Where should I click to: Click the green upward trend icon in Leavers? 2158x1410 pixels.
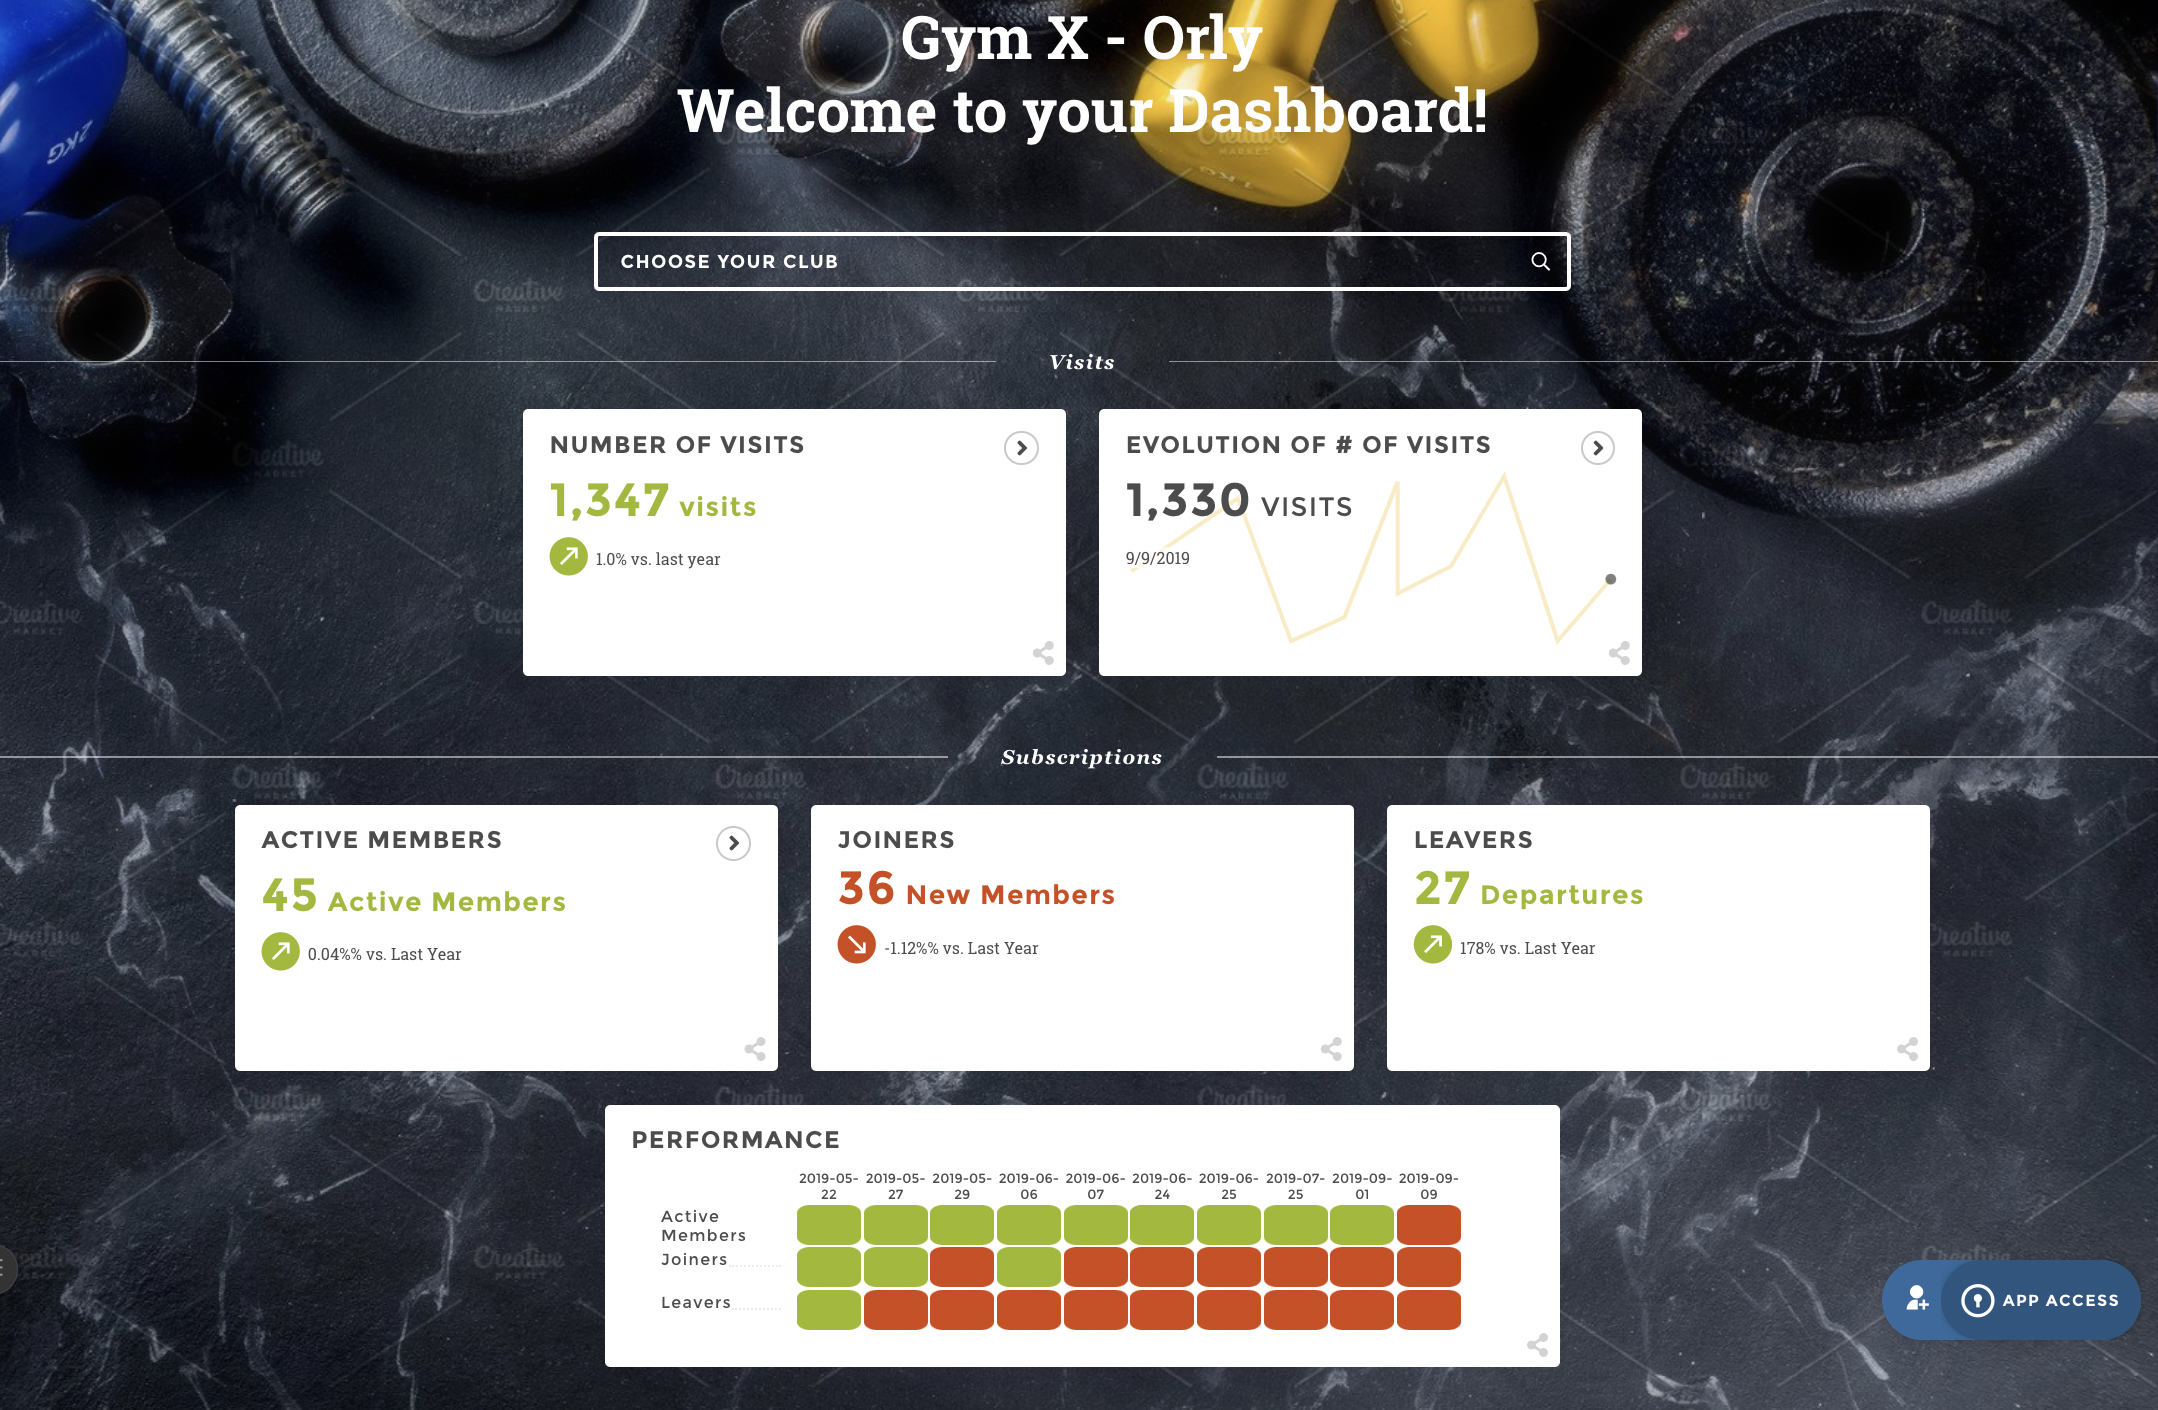[1432, 944]
